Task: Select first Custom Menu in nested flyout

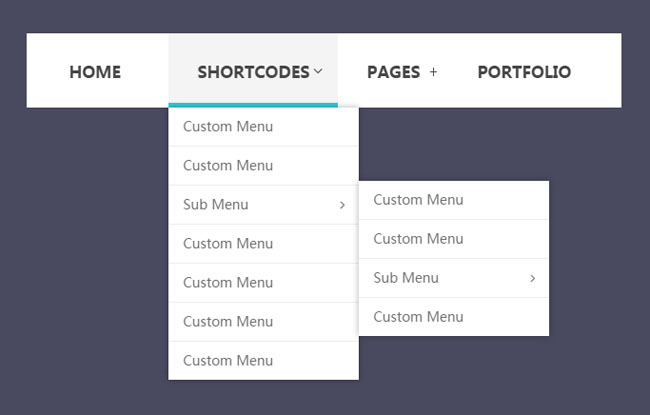Action: pos(418,200)
